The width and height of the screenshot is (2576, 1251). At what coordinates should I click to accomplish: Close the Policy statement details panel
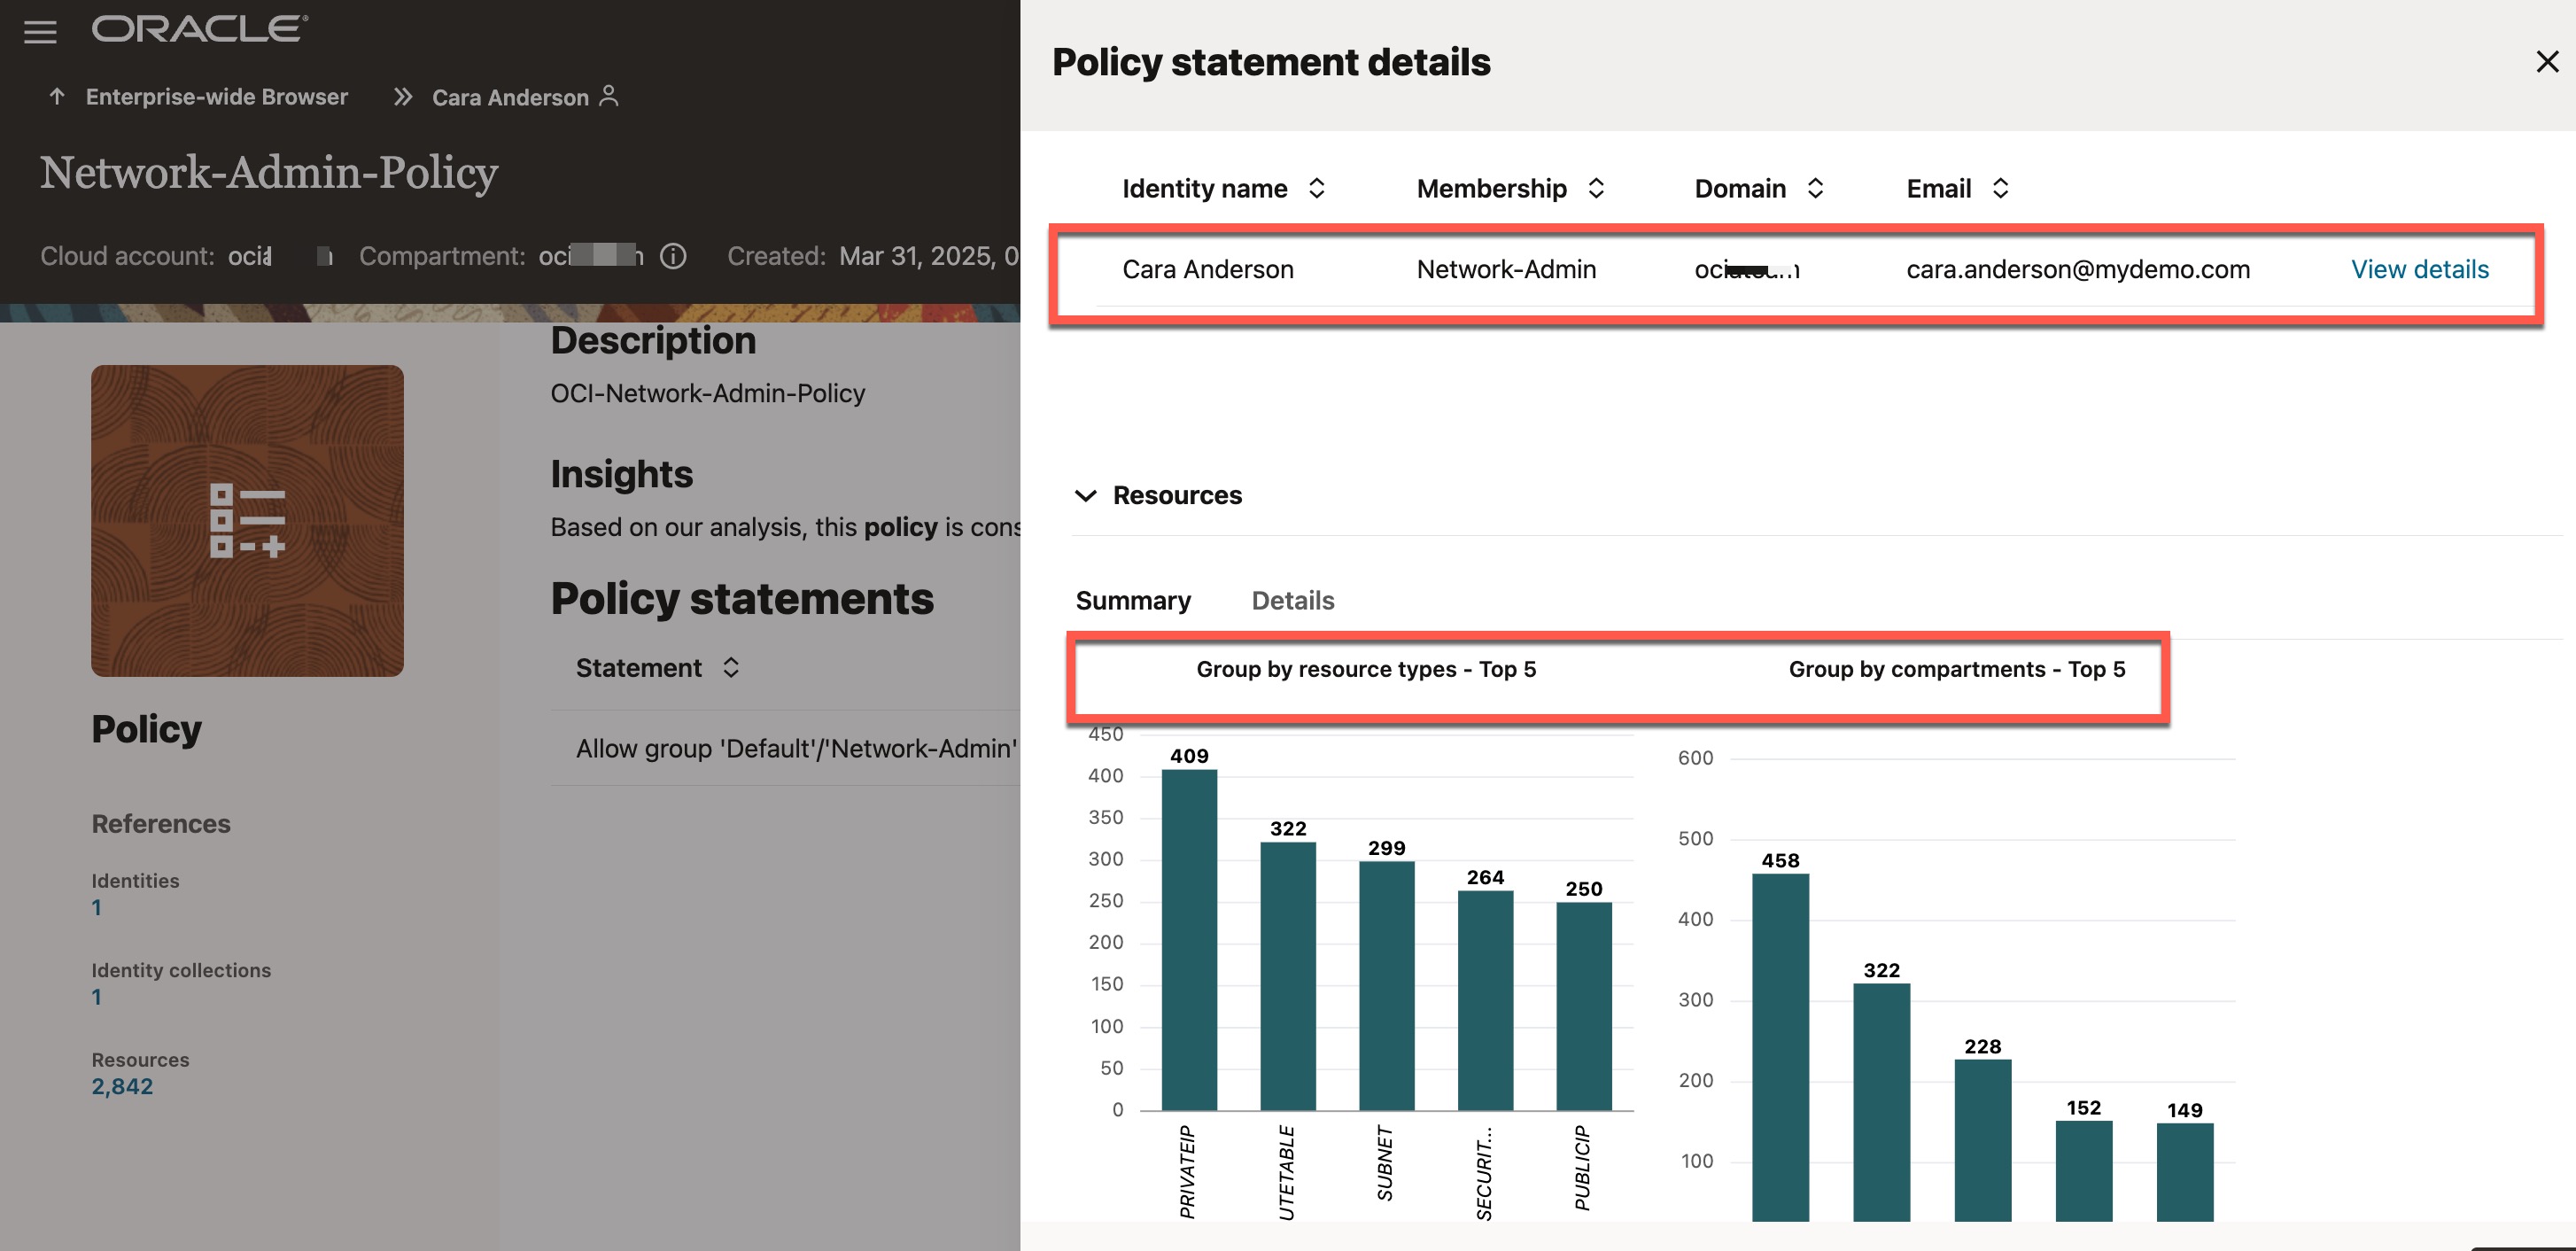[x=2546, y=62]
